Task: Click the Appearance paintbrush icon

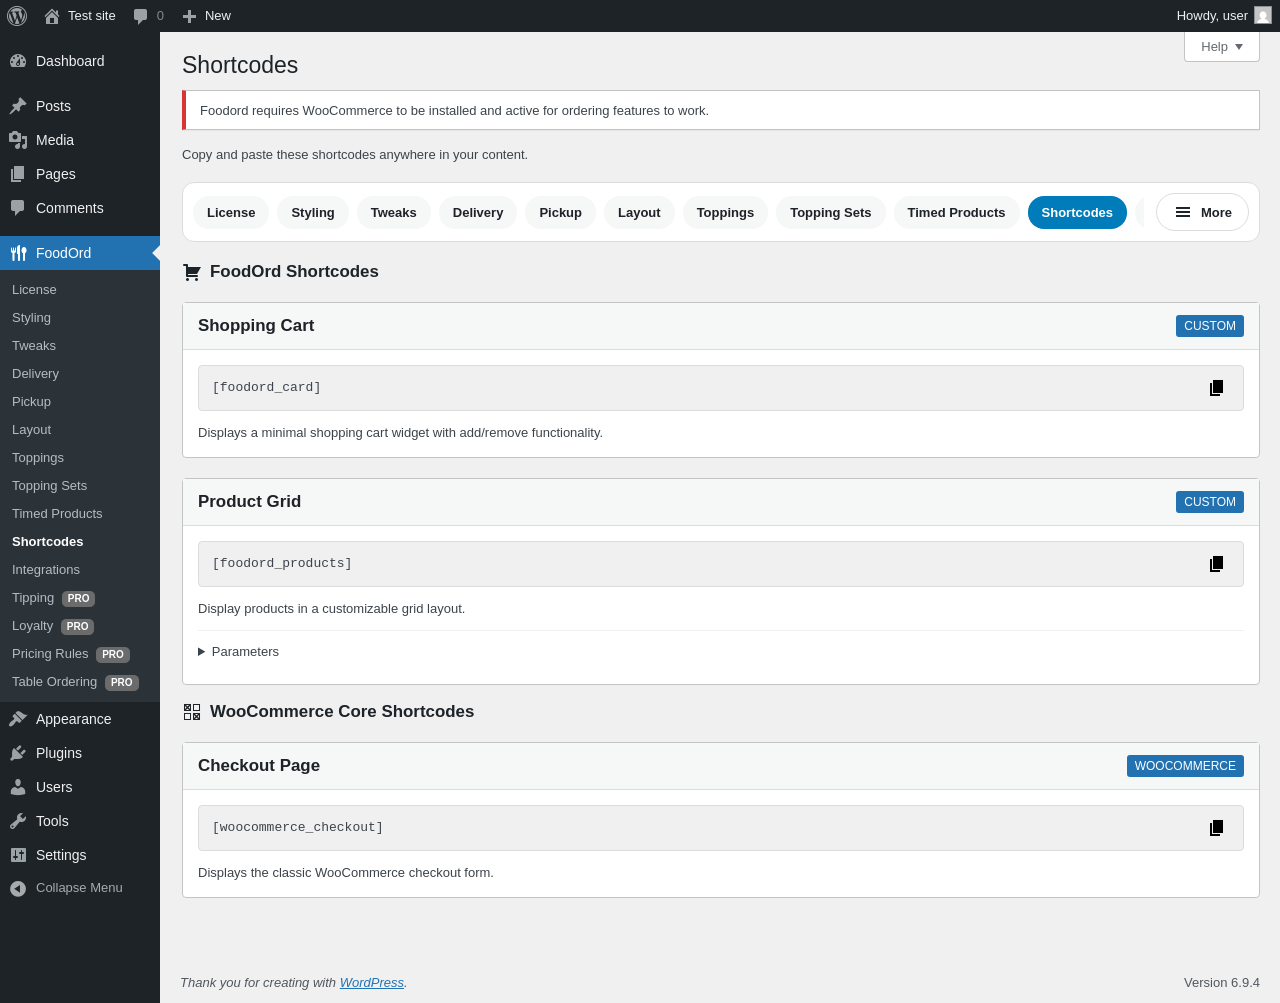Action: 18,719
